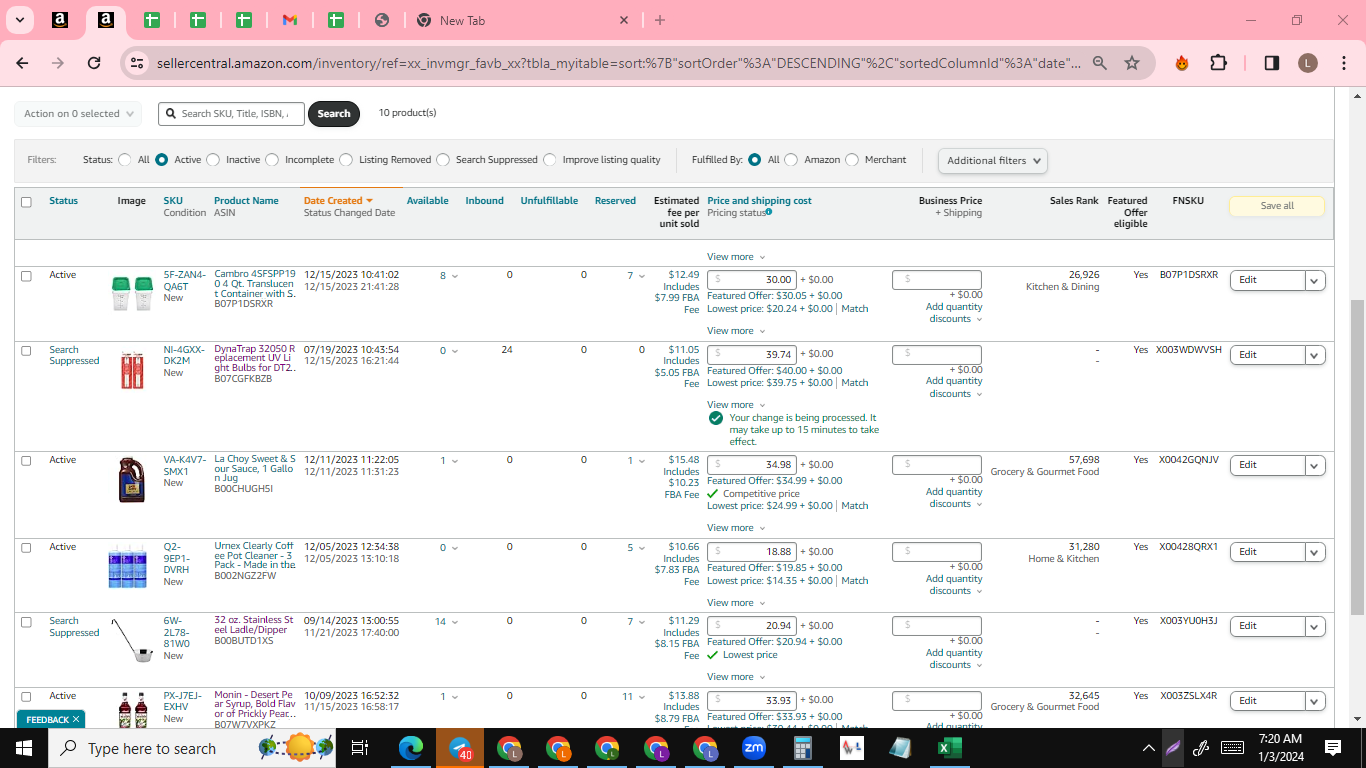Open the Windows Start menu
The height and width of the screenshot is (768, 1366).
(24, 748)
